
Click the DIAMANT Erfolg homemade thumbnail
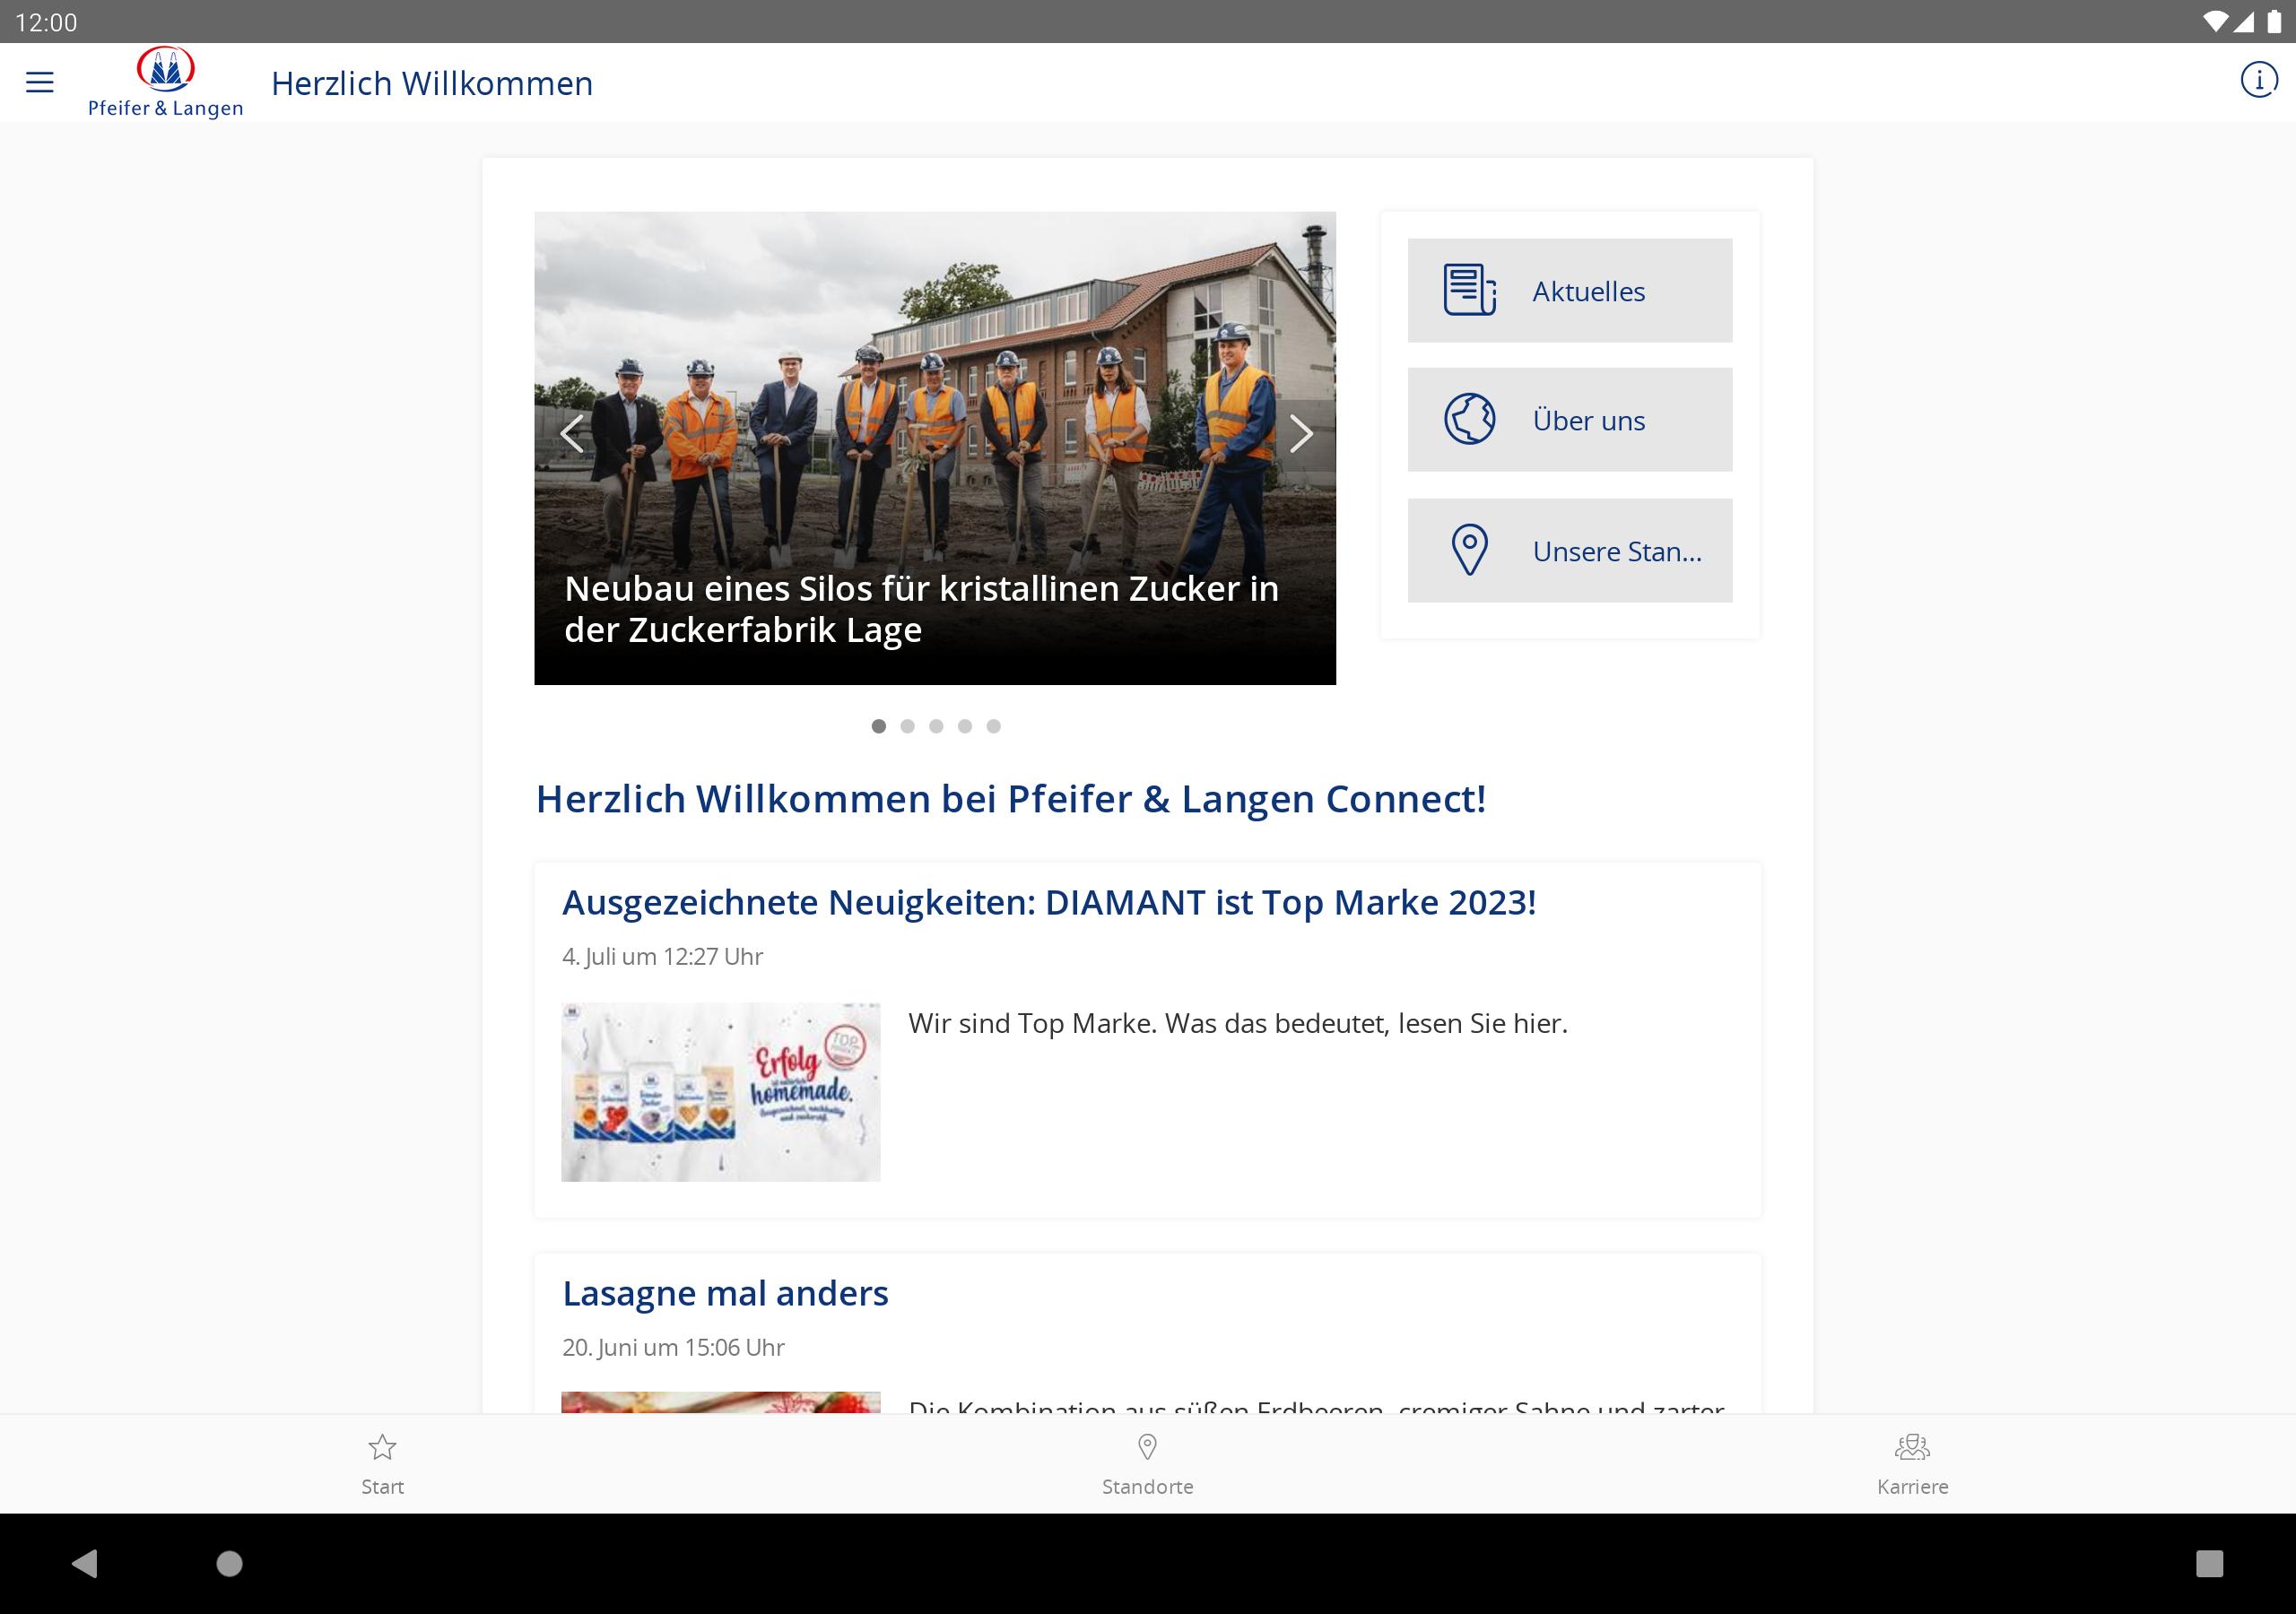(x=720, y=1092)
